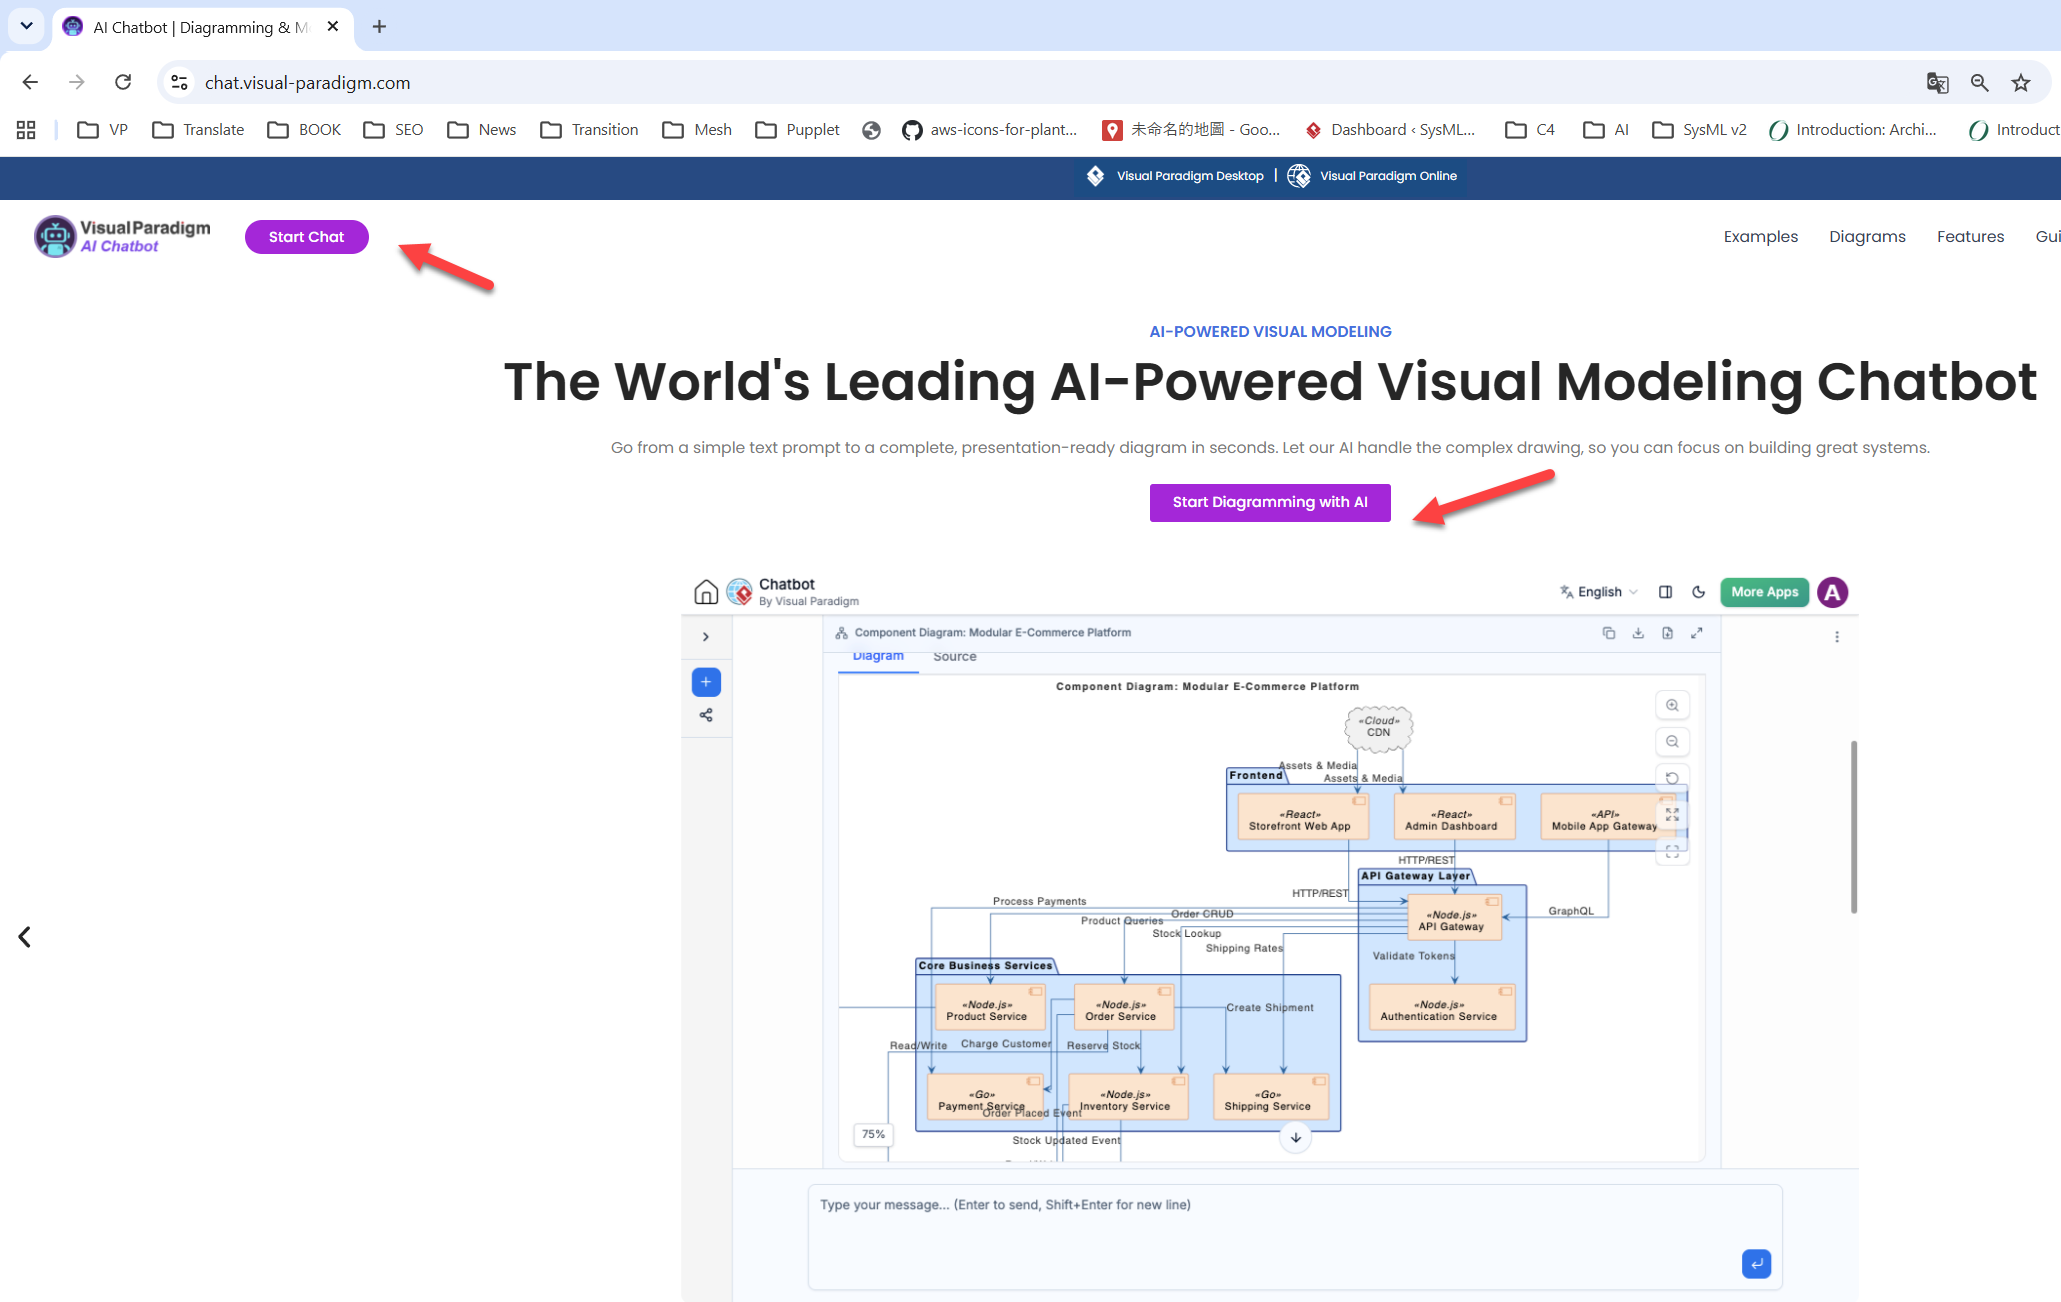Open the News bookmarks folder
The height and width of the screenshot is (1302, 2061).
pyautogui.click(x=482, y=129)
